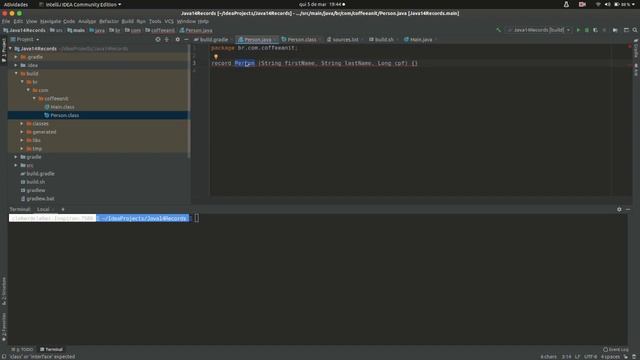Image resolution: width=640 pixels, height=360 pixels.
Task: Click UTF-8 encoding in status bar
Action: tap(591, 356)
